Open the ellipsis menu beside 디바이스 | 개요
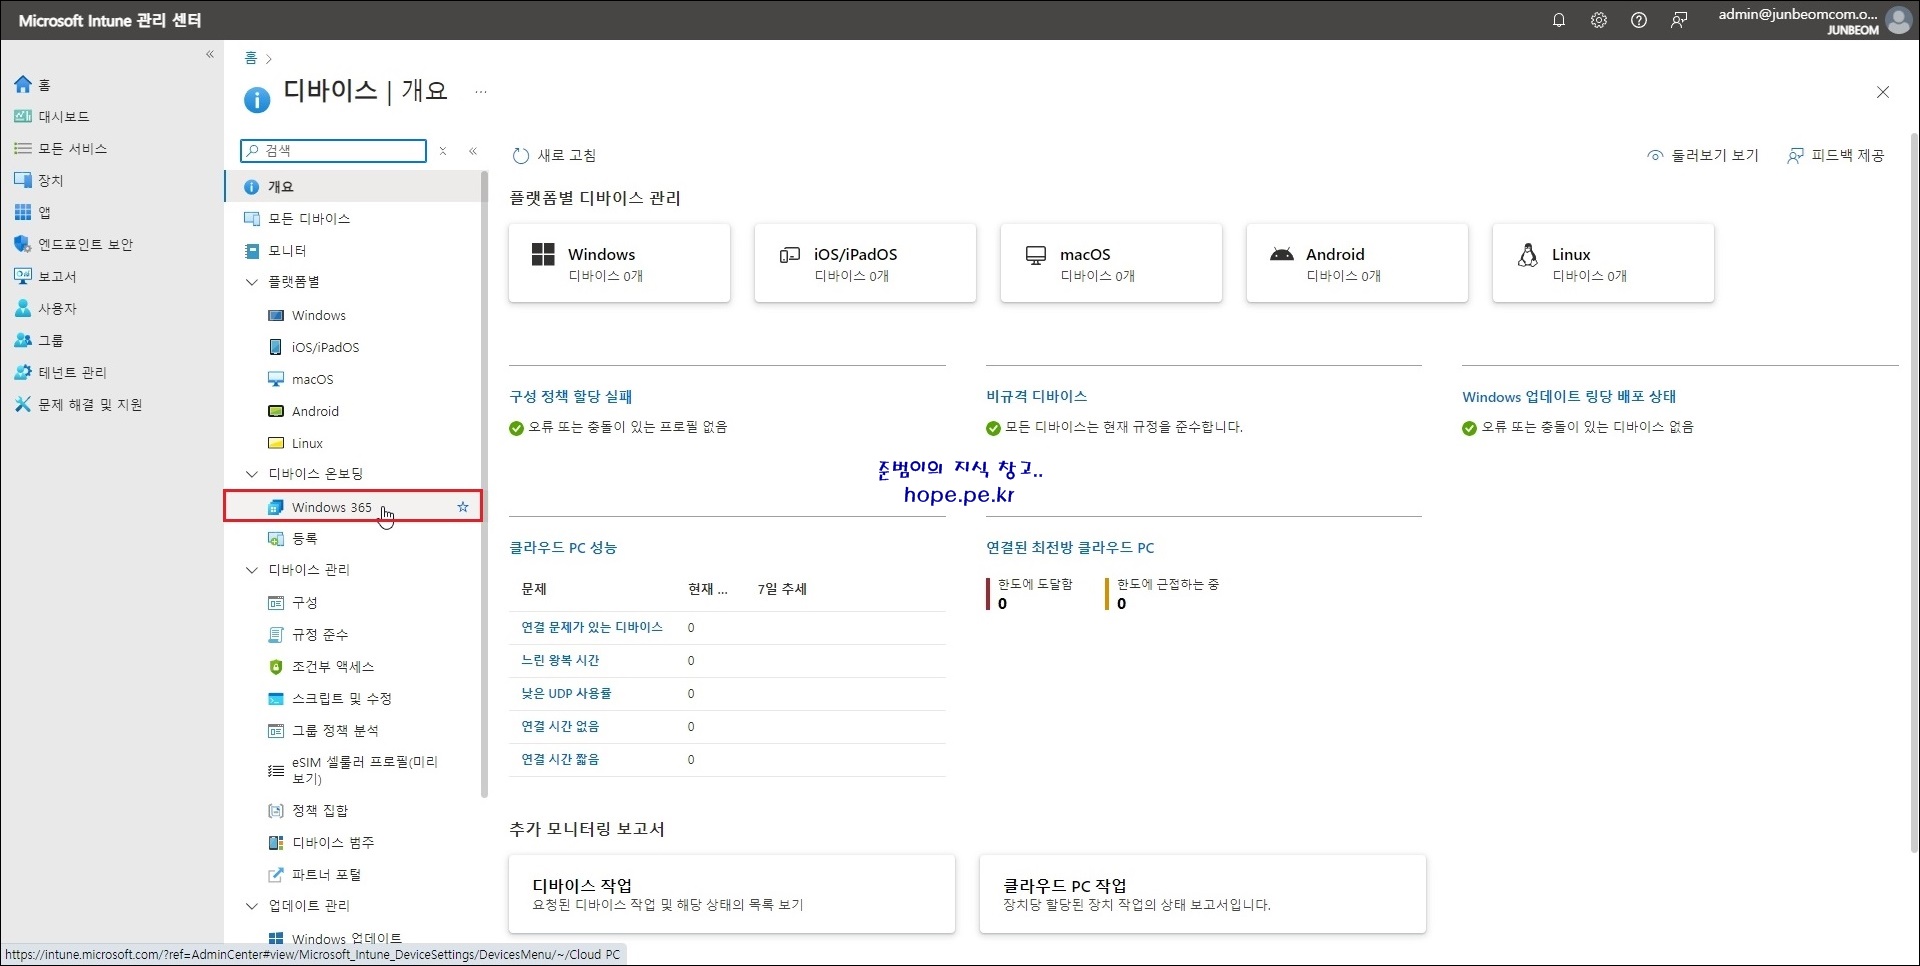Viewport: 1920px width, 966px height. (481, 92)
